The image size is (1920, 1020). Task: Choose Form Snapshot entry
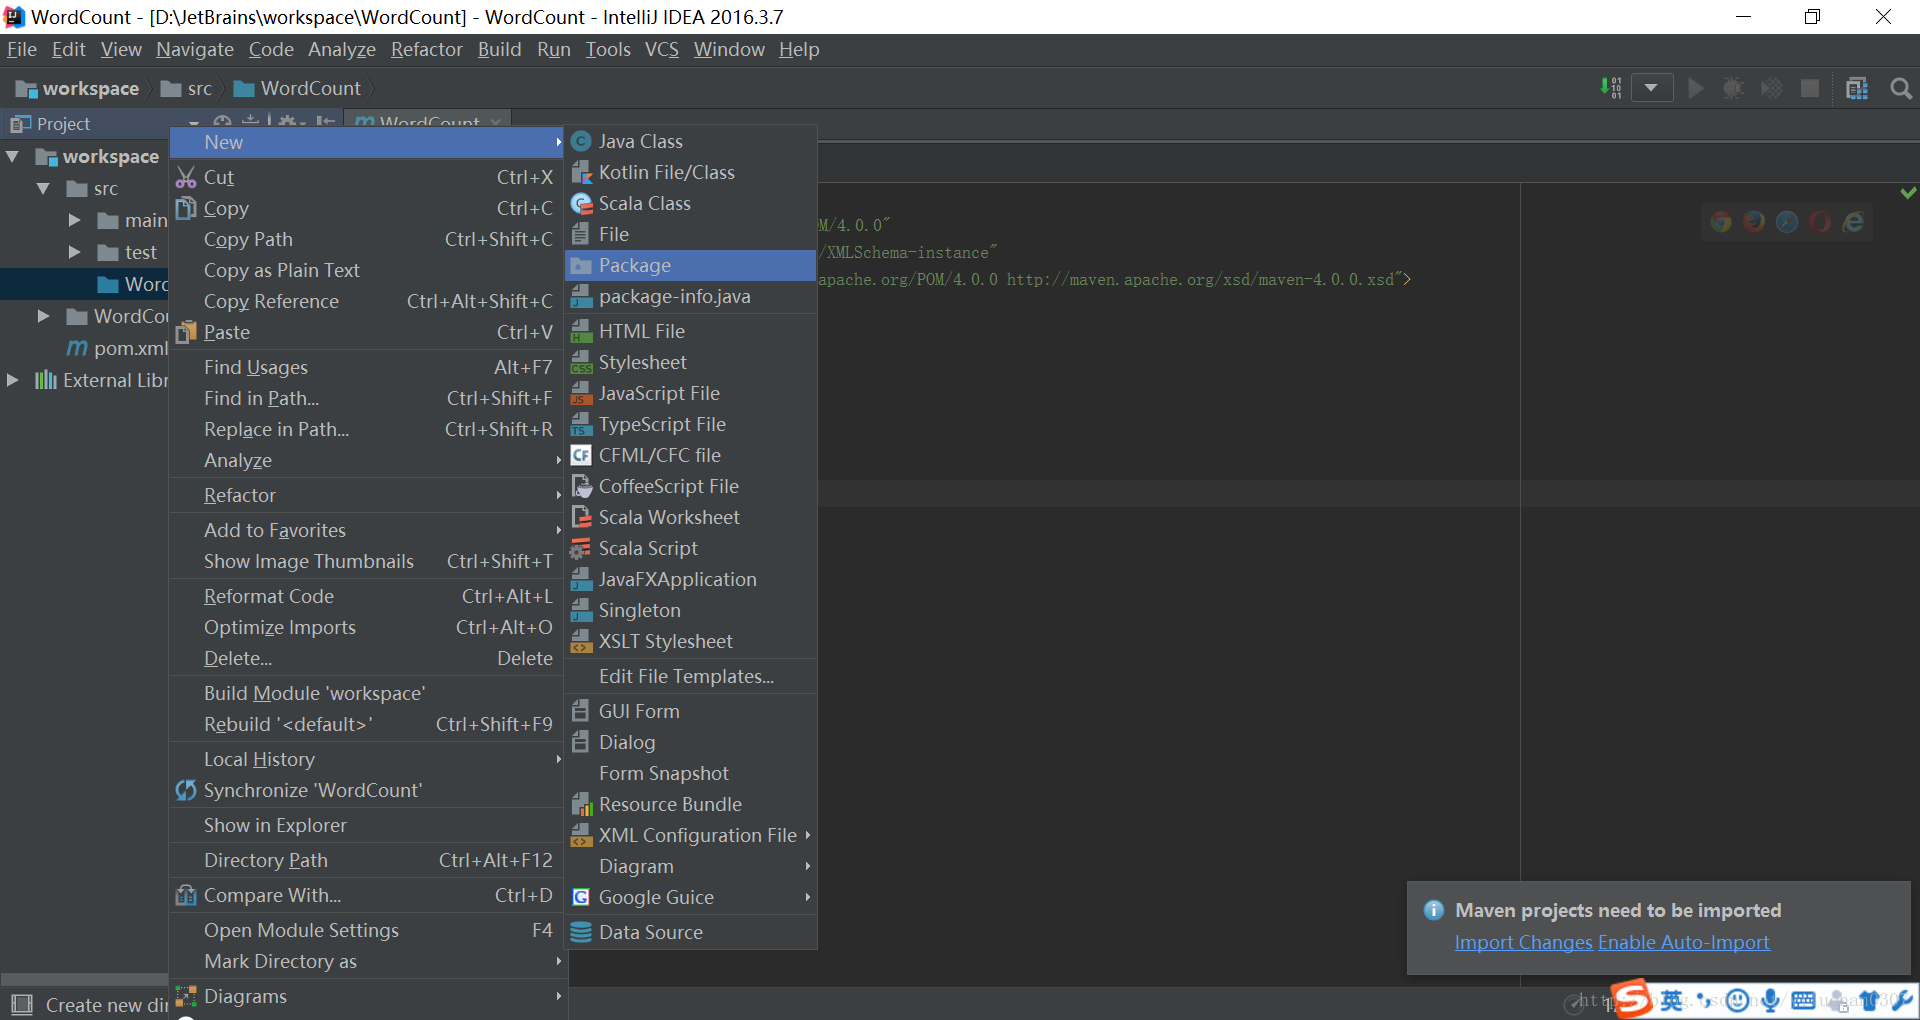click(691, 774)
